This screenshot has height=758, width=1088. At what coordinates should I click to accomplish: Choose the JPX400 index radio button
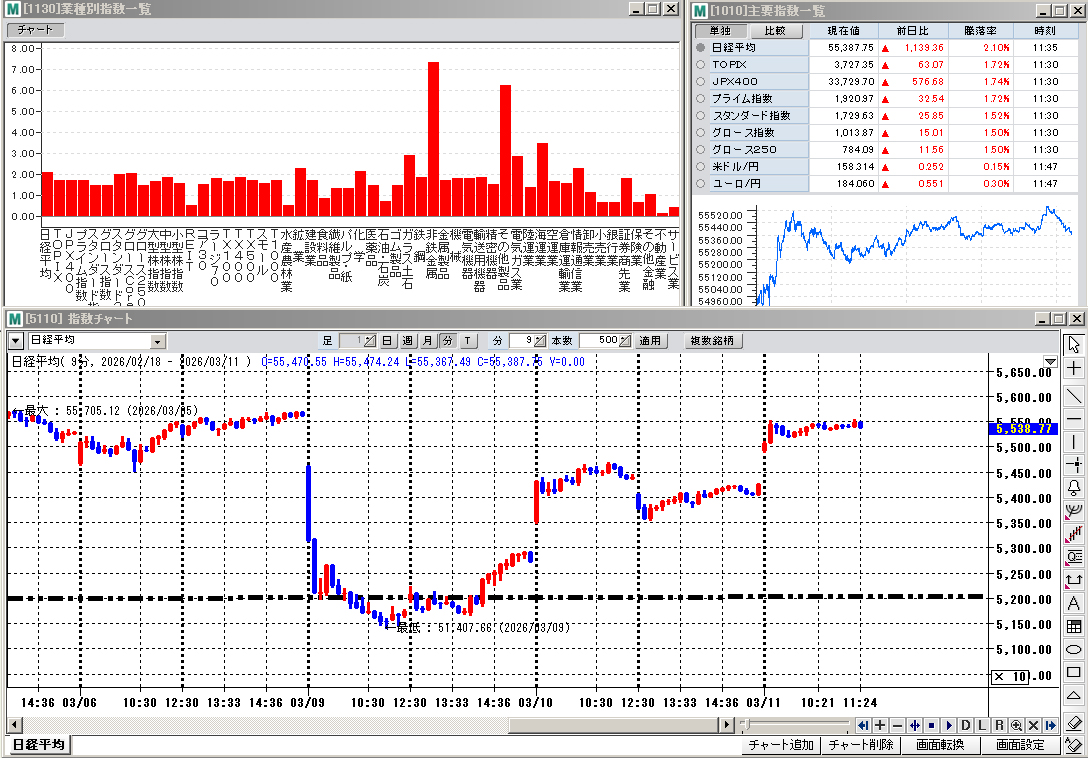[700, 82]
